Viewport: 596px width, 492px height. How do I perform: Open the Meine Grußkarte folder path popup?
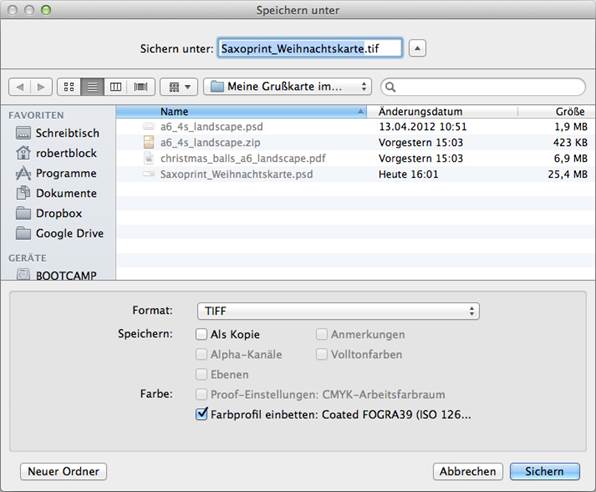pyautogui.click(x=287, y=87)
